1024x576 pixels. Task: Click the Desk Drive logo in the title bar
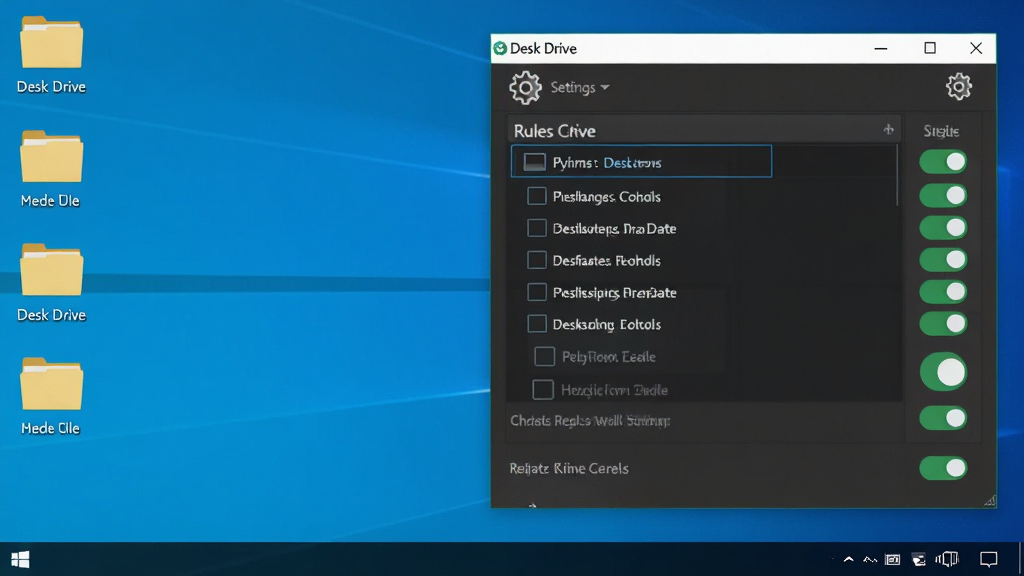point(500,48)
